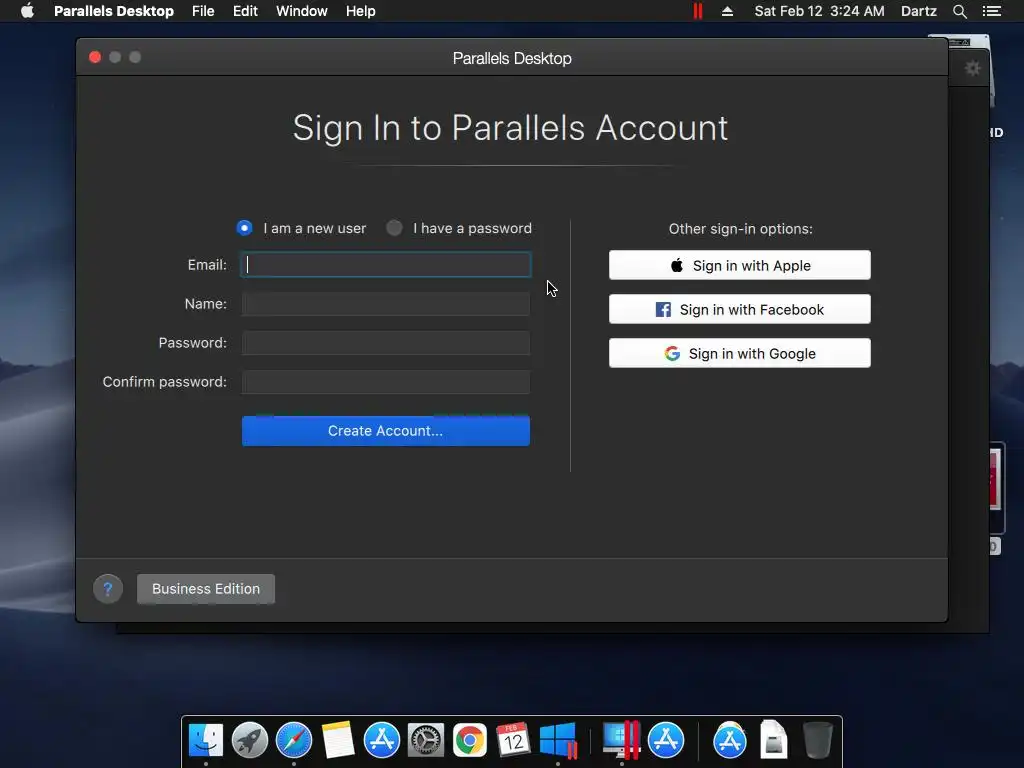This screenshot has height=768, width=1024.
Task: Open Launchpad from the dock
Action: click(x=249, y=740)
